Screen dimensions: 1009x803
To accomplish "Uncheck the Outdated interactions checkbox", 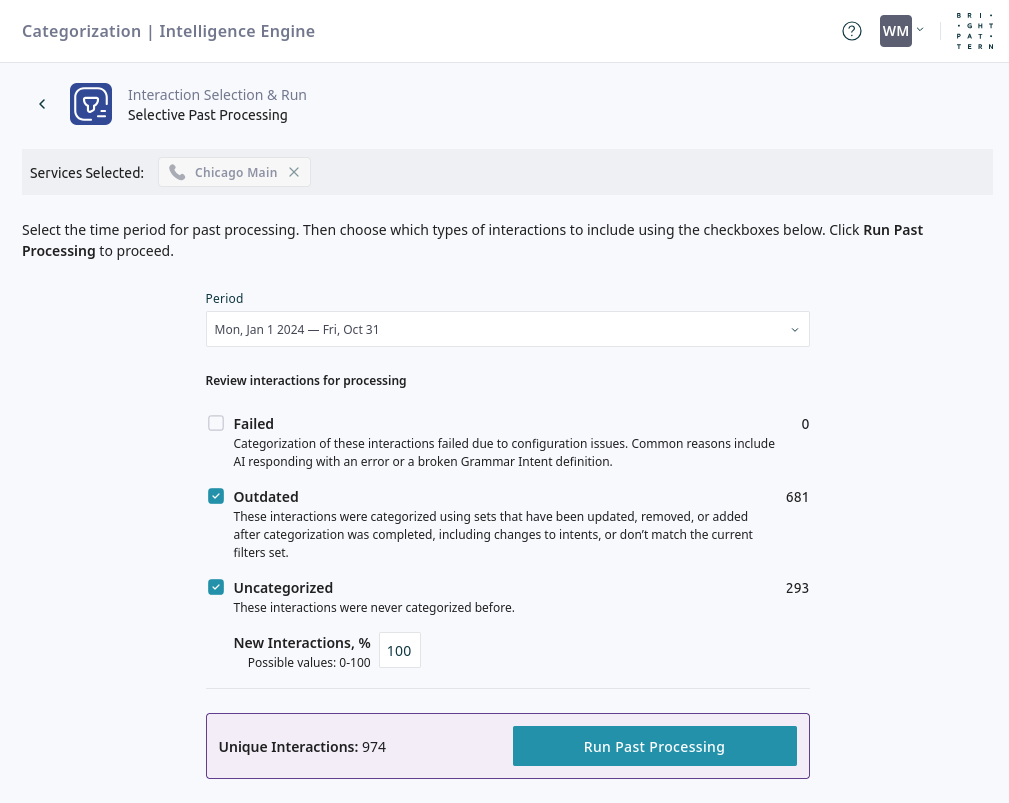I will pos(216,496).
